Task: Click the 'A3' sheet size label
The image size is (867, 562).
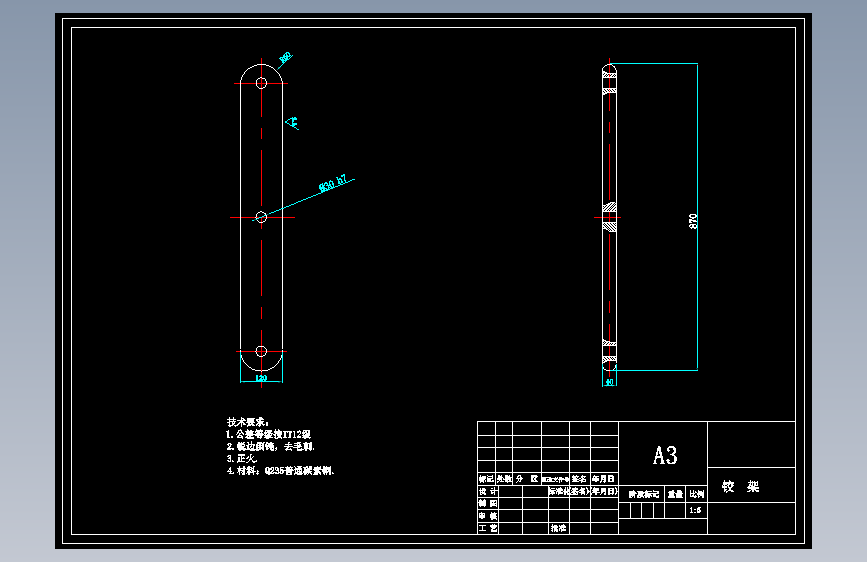Action: point(665,456)
